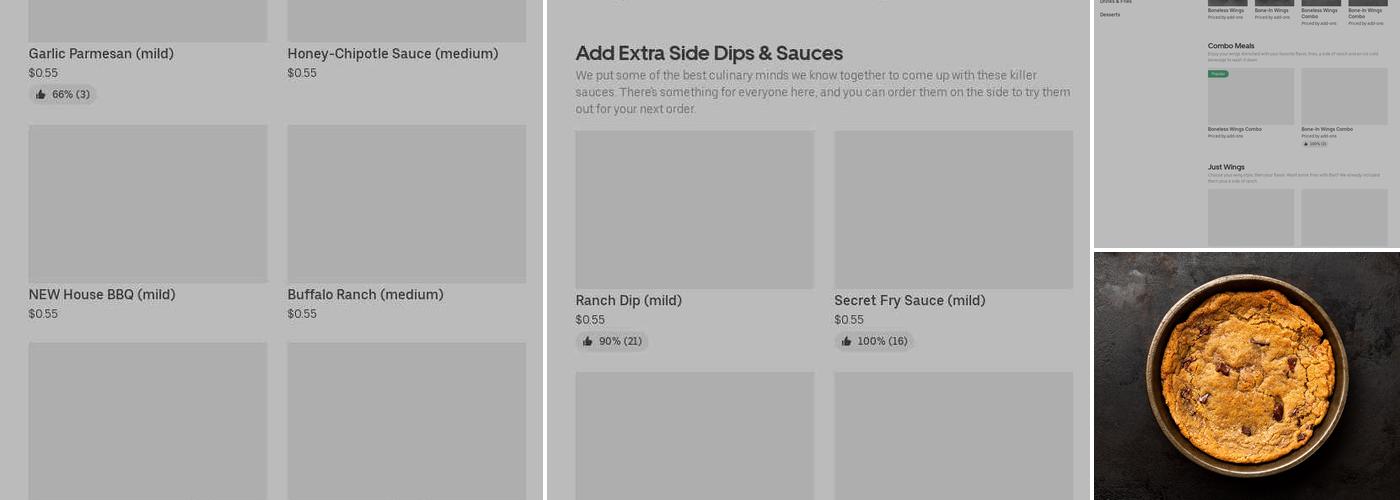This screenshot has height=500, width=1400.
Task: Click the 100% (16) rating badge
Action: (874, 342)
